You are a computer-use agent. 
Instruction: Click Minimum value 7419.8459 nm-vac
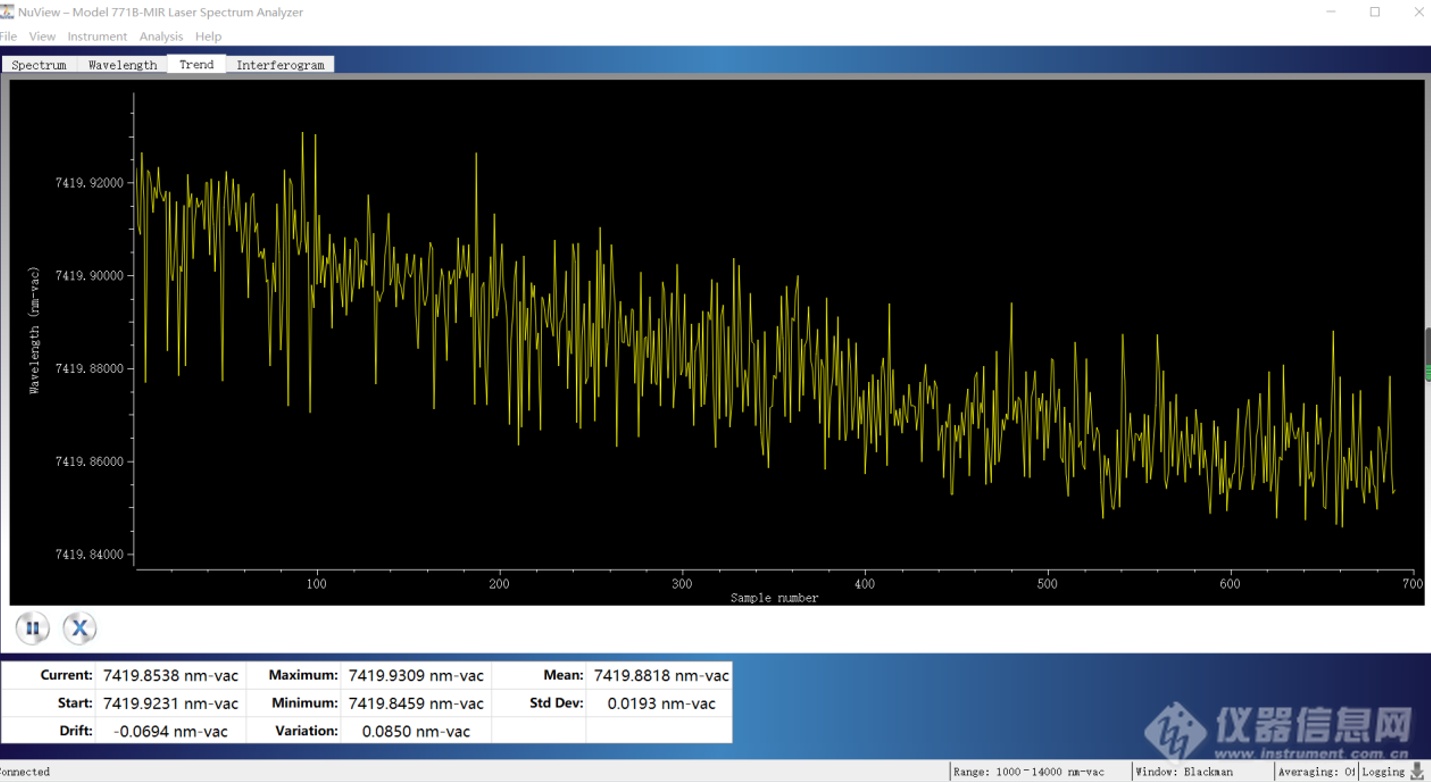pos(416,703)
